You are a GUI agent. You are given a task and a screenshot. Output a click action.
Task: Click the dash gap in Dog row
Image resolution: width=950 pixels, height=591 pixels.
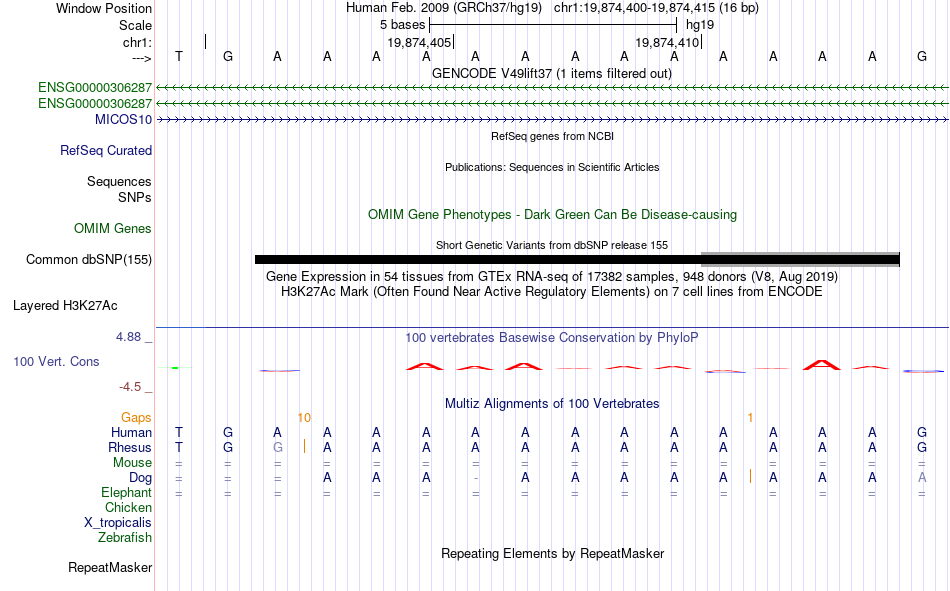point(476,478)
